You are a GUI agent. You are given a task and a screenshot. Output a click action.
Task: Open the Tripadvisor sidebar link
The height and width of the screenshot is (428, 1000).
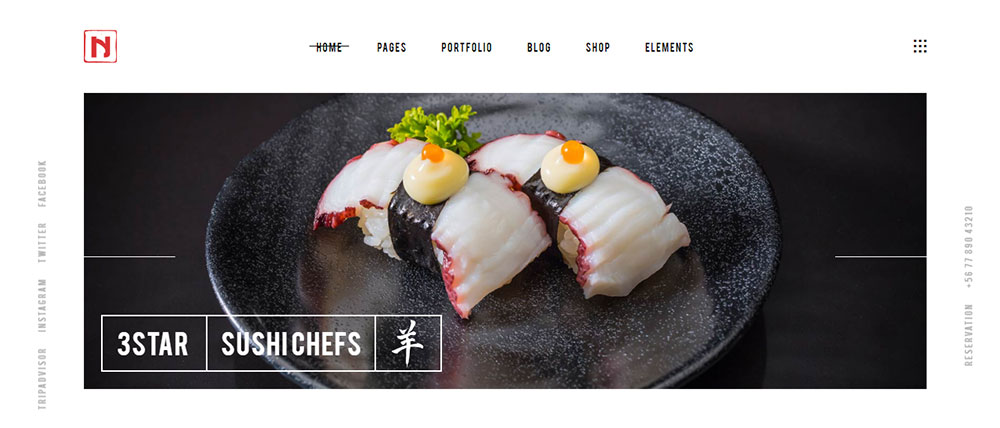pos(42,378)
